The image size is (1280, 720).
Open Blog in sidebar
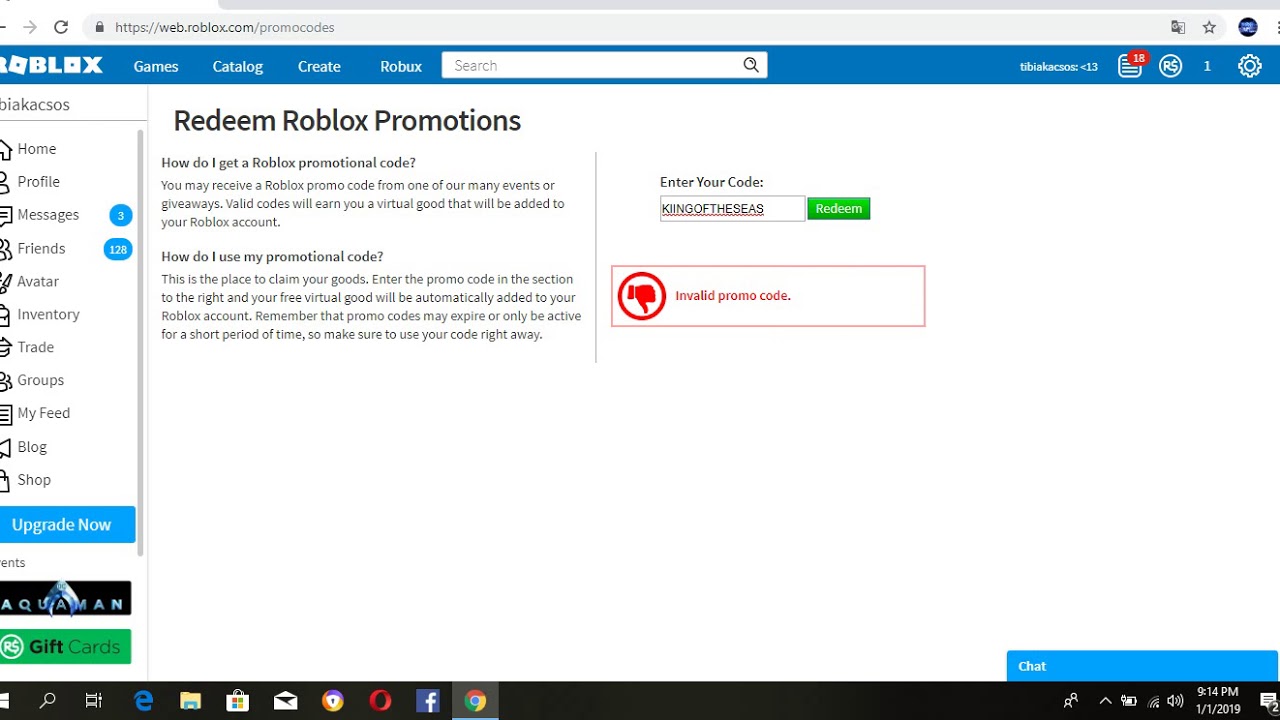(x=32, y=447)
